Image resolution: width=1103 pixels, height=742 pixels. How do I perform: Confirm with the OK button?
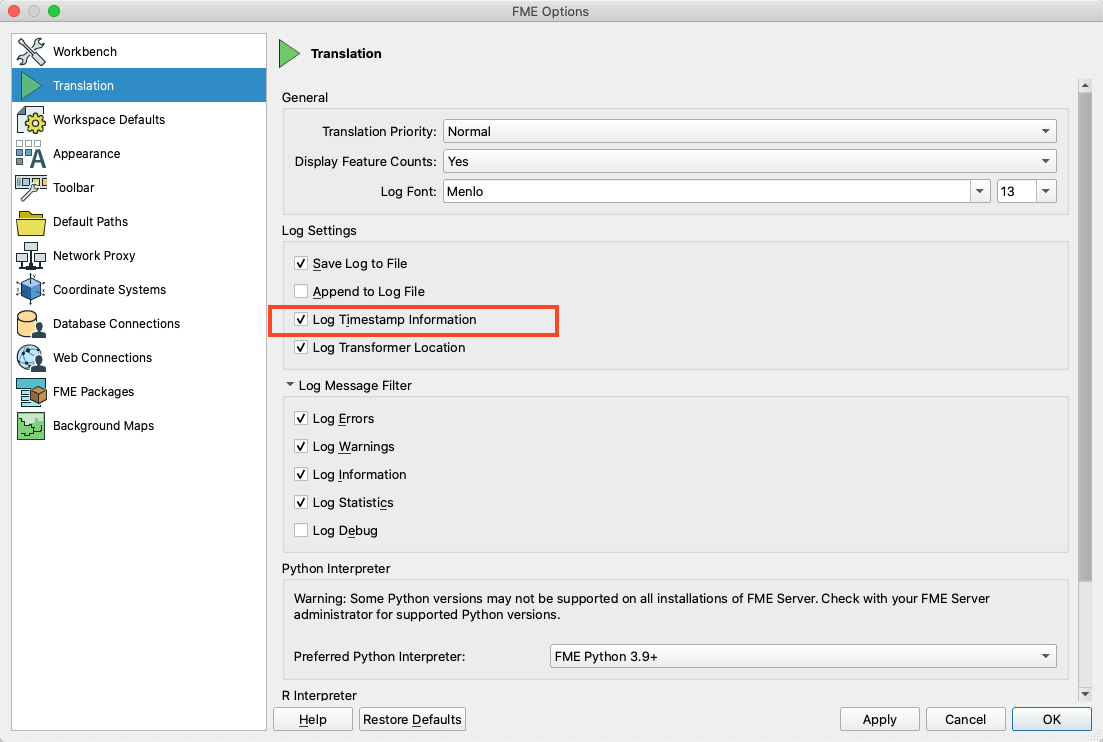pyautogui.click(x=1052, y=719)
